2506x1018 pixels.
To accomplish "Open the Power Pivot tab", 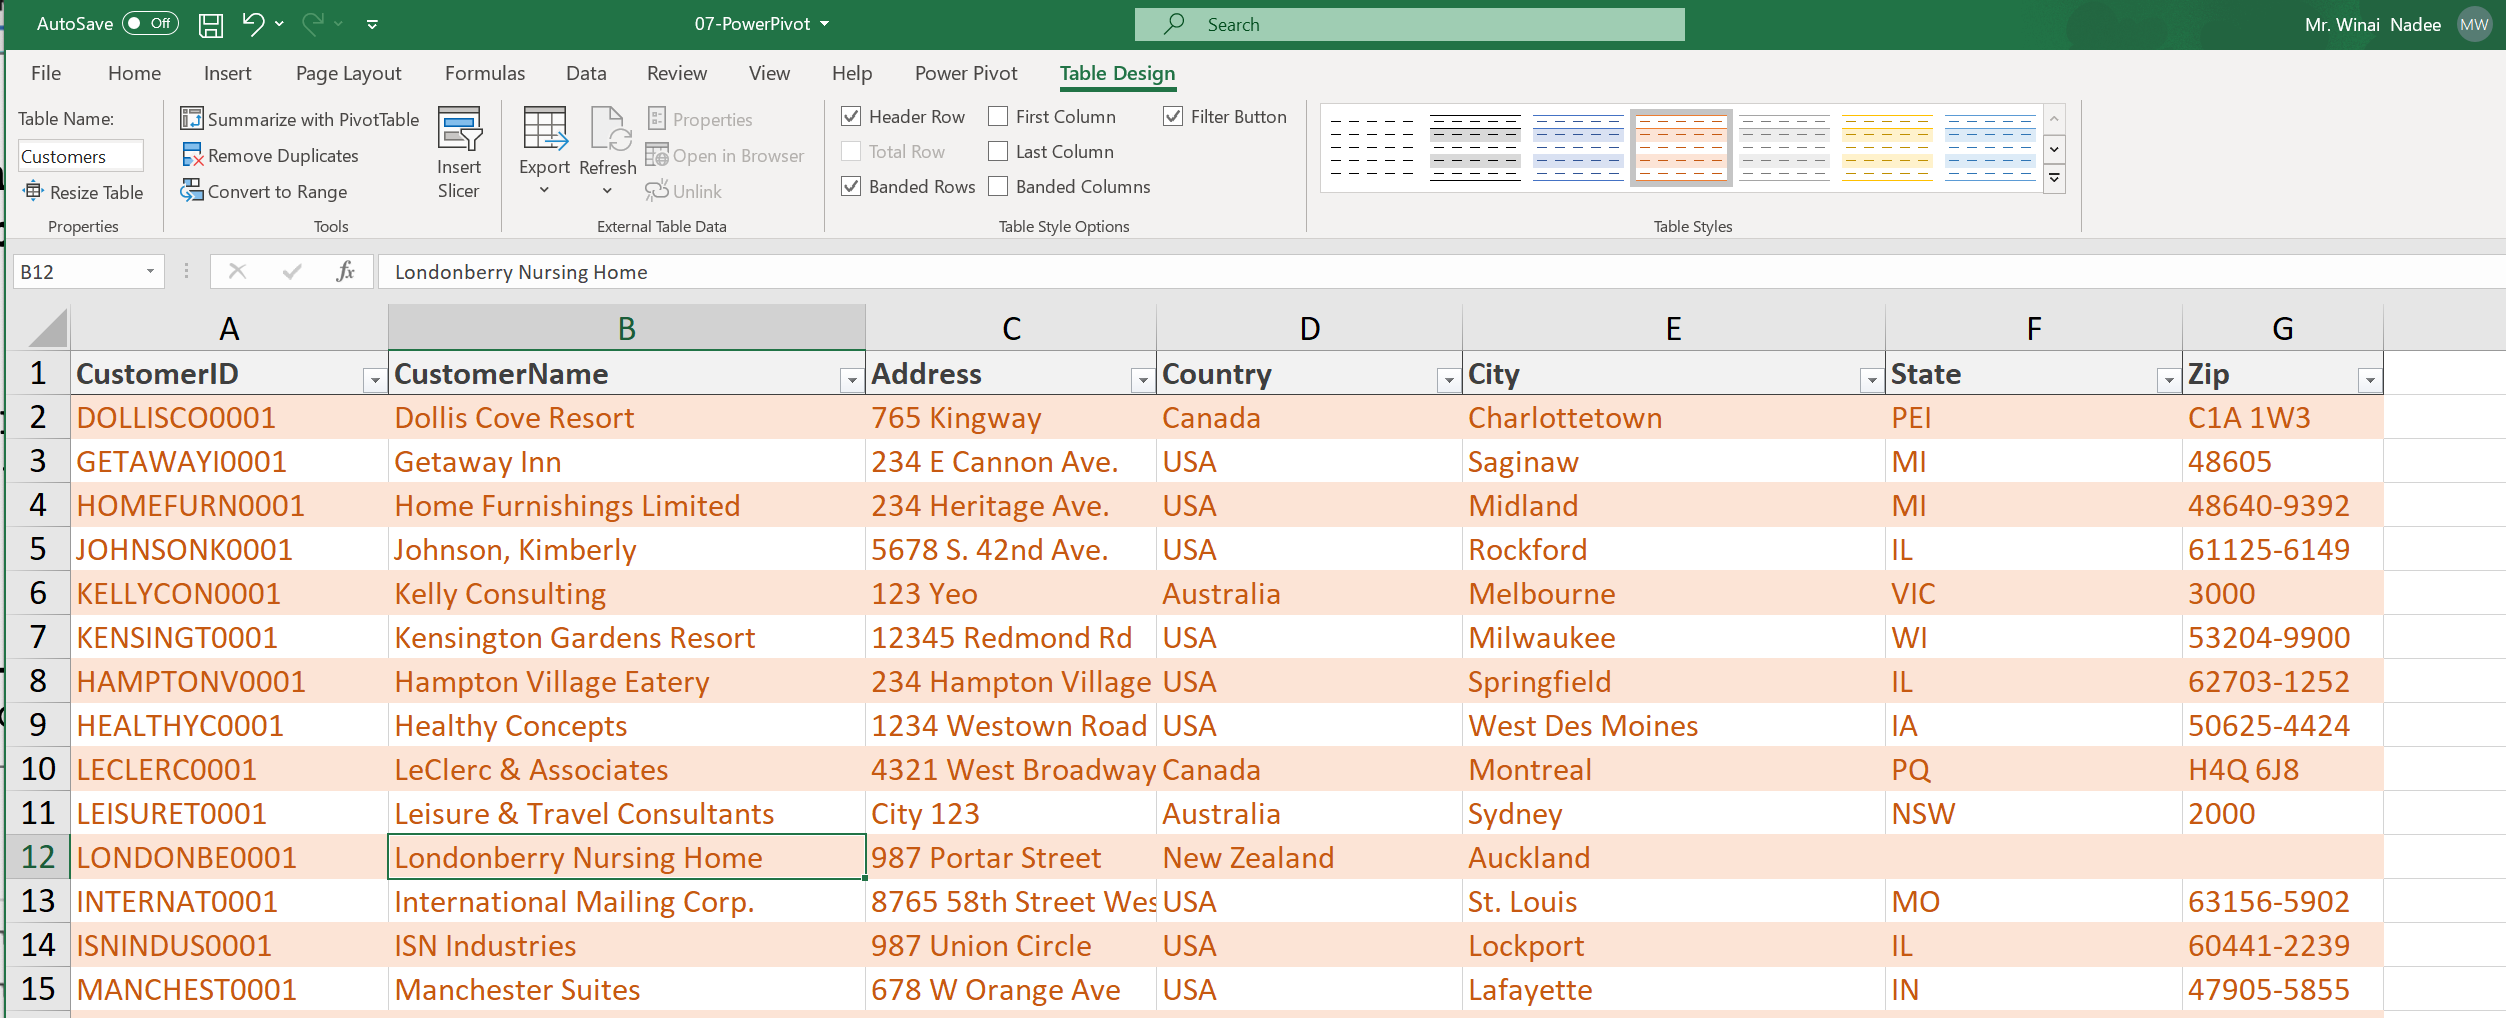I will coord(966,73).
